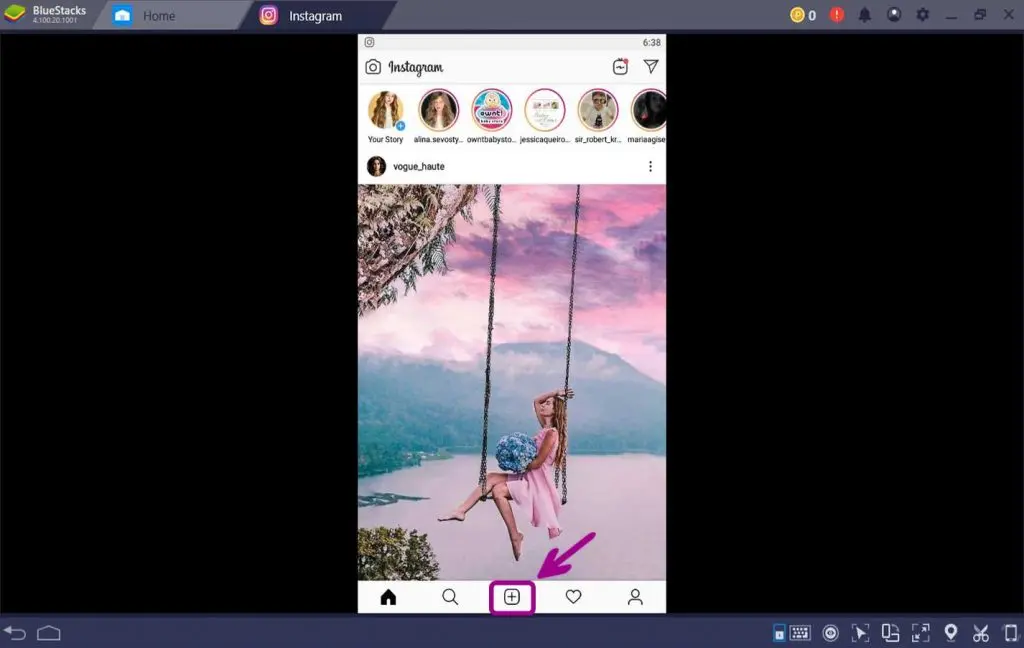Screen dimensions: 1024x648
Task: Open profile icon in Instagram bottom bar
Action: 635,597
